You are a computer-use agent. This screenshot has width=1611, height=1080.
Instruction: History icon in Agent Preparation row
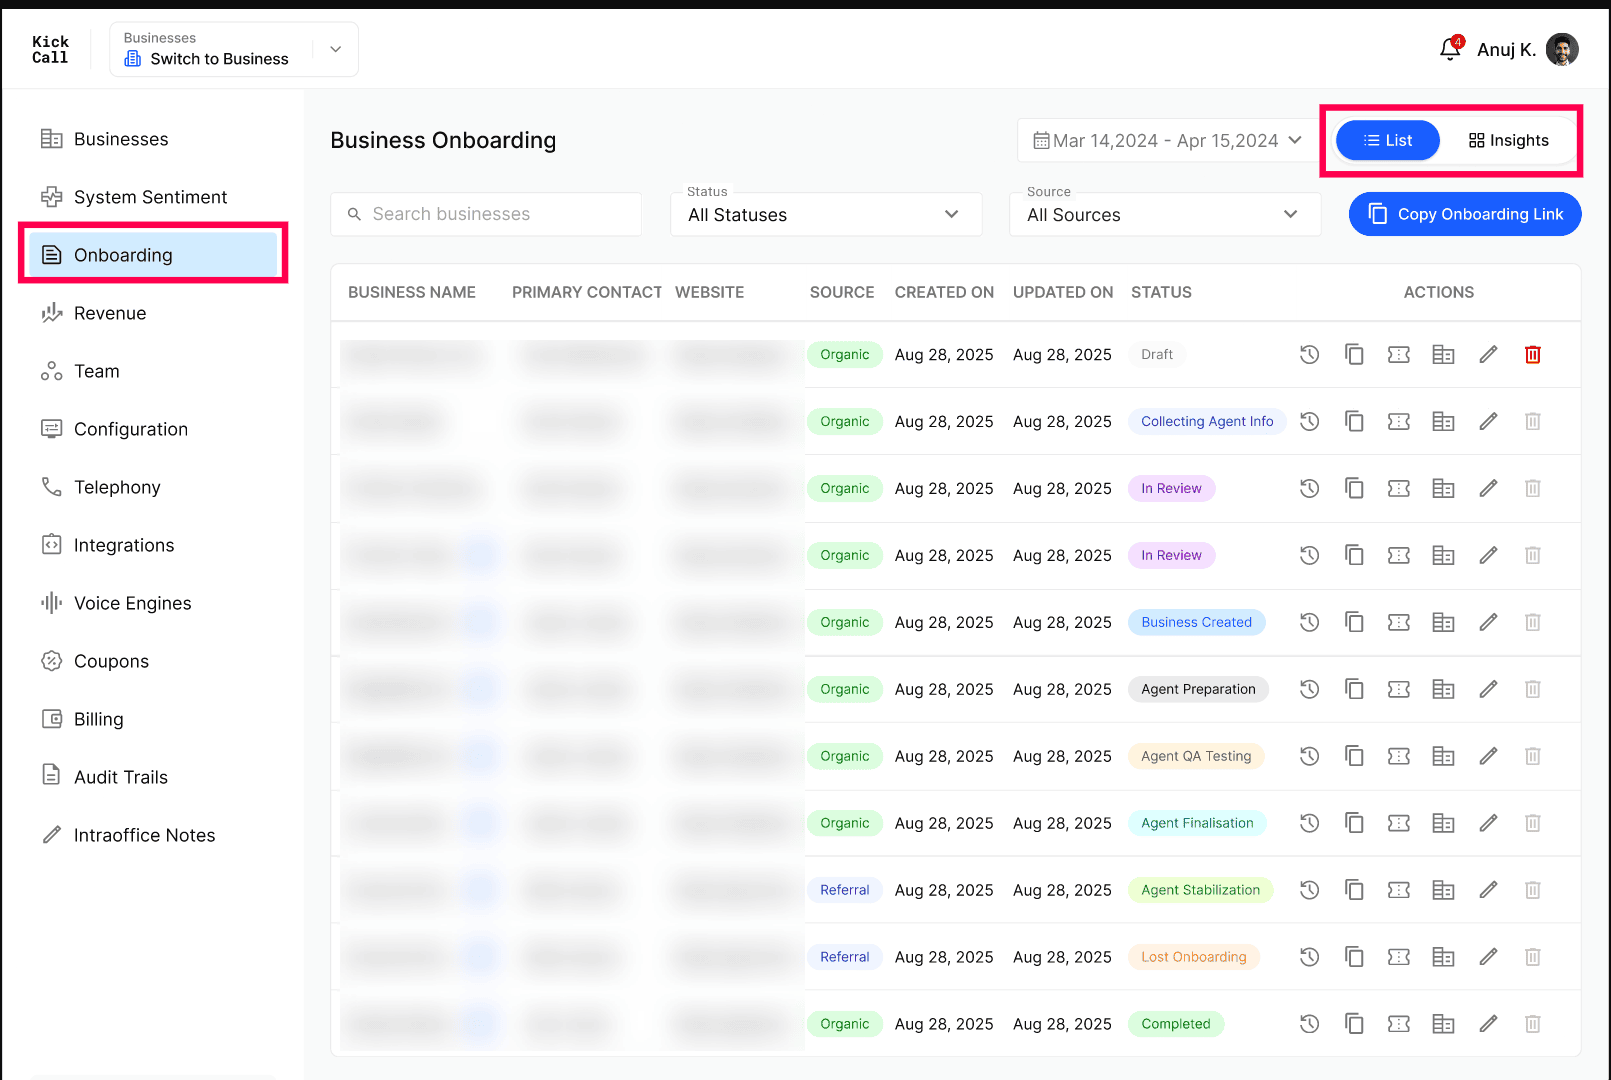click(1309, 689)
